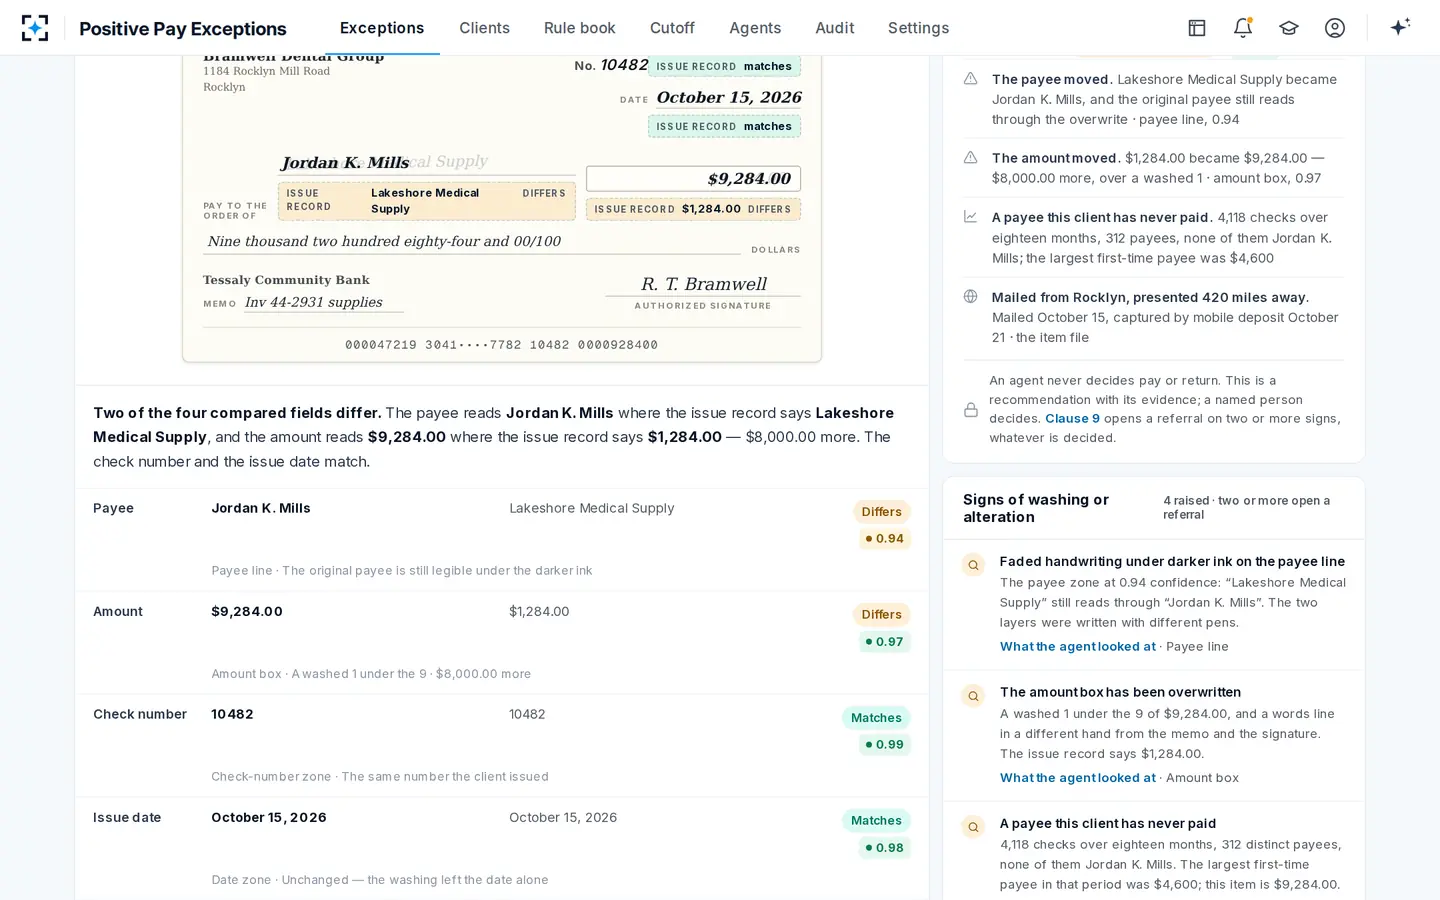The height and width of the screenshot is (900, 1440).
Task: Click issue record matches tag beside No. 10482
Action: pyautogui.click(x=724, y=66)
